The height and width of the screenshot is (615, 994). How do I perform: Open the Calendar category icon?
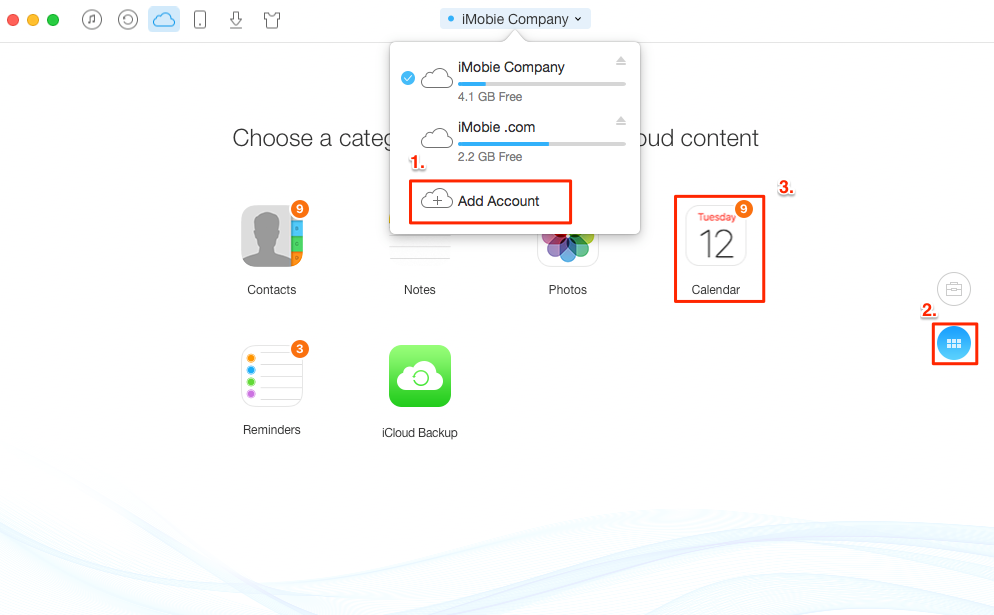click(716, 236)
